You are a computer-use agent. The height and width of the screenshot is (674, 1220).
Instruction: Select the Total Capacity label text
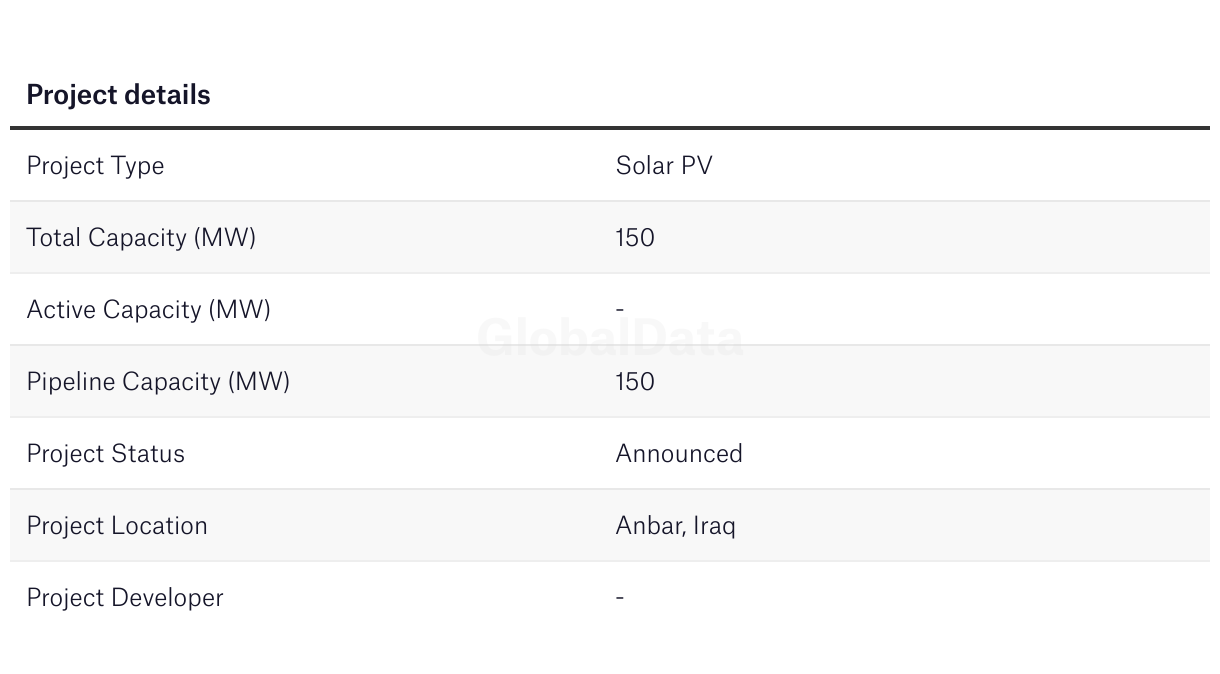coord(107,238)
